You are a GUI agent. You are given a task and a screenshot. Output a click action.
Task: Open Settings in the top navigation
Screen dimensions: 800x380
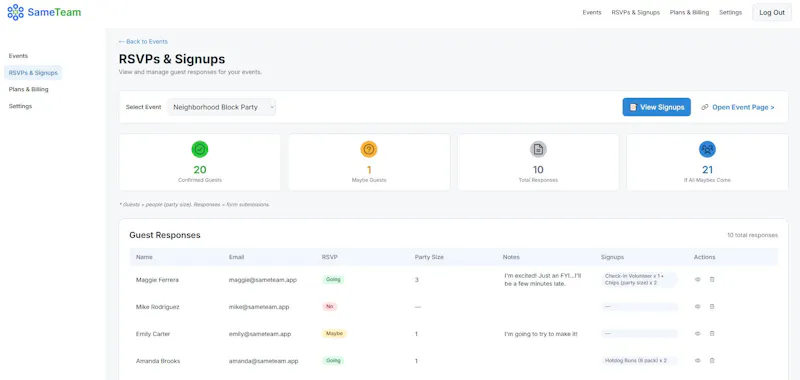pyautogui.click(x=731, y=13)
